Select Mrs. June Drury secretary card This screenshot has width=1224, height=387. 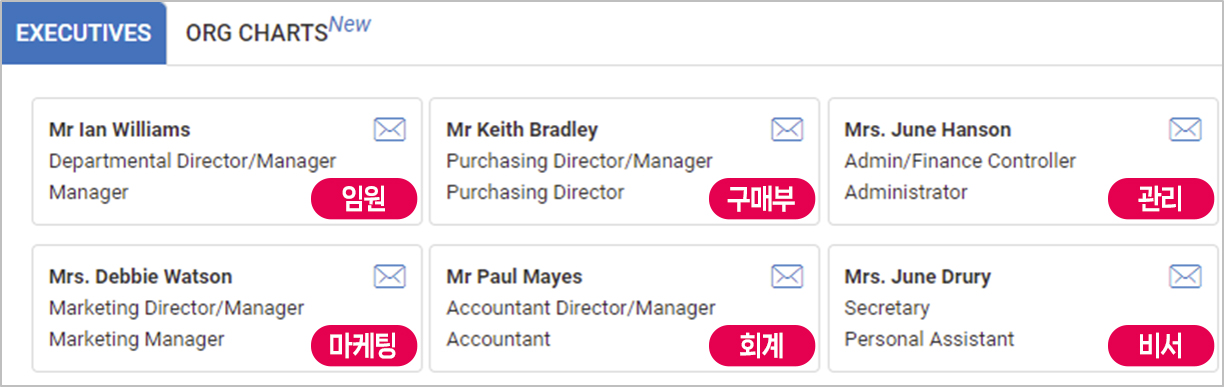1023,308
